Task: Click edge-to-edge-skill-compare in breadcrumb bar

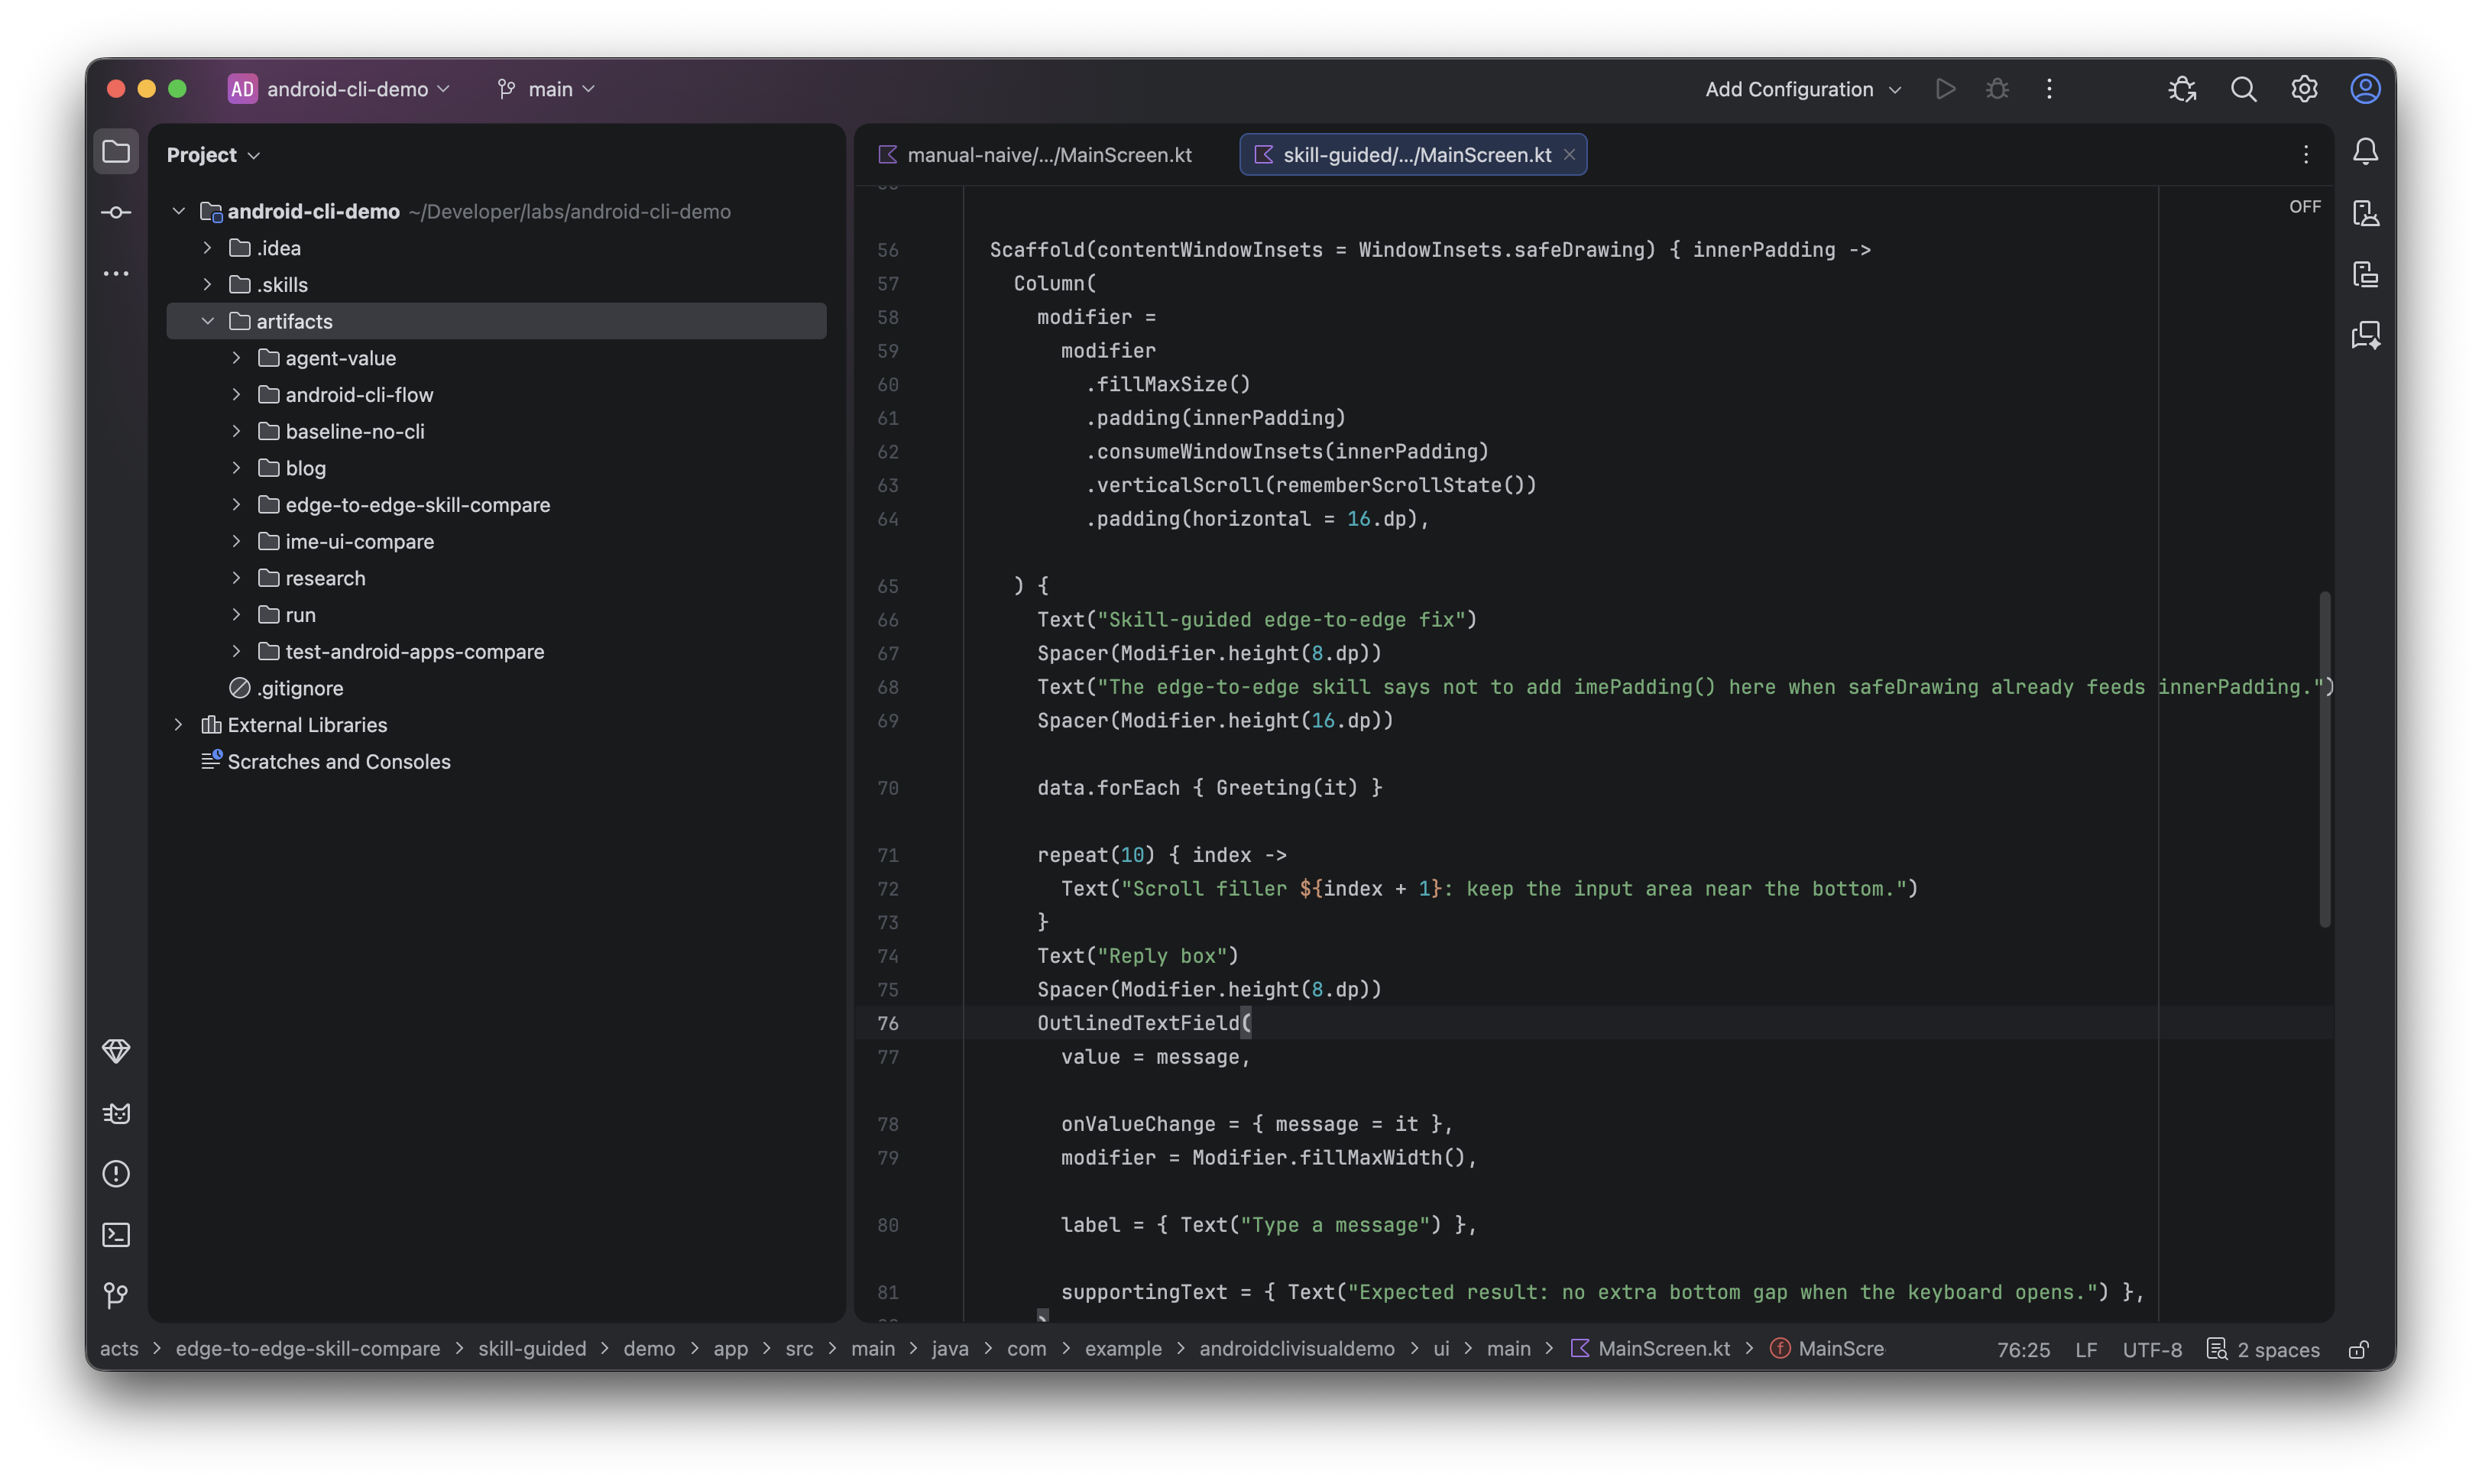Action: [x=308, y=1349]
